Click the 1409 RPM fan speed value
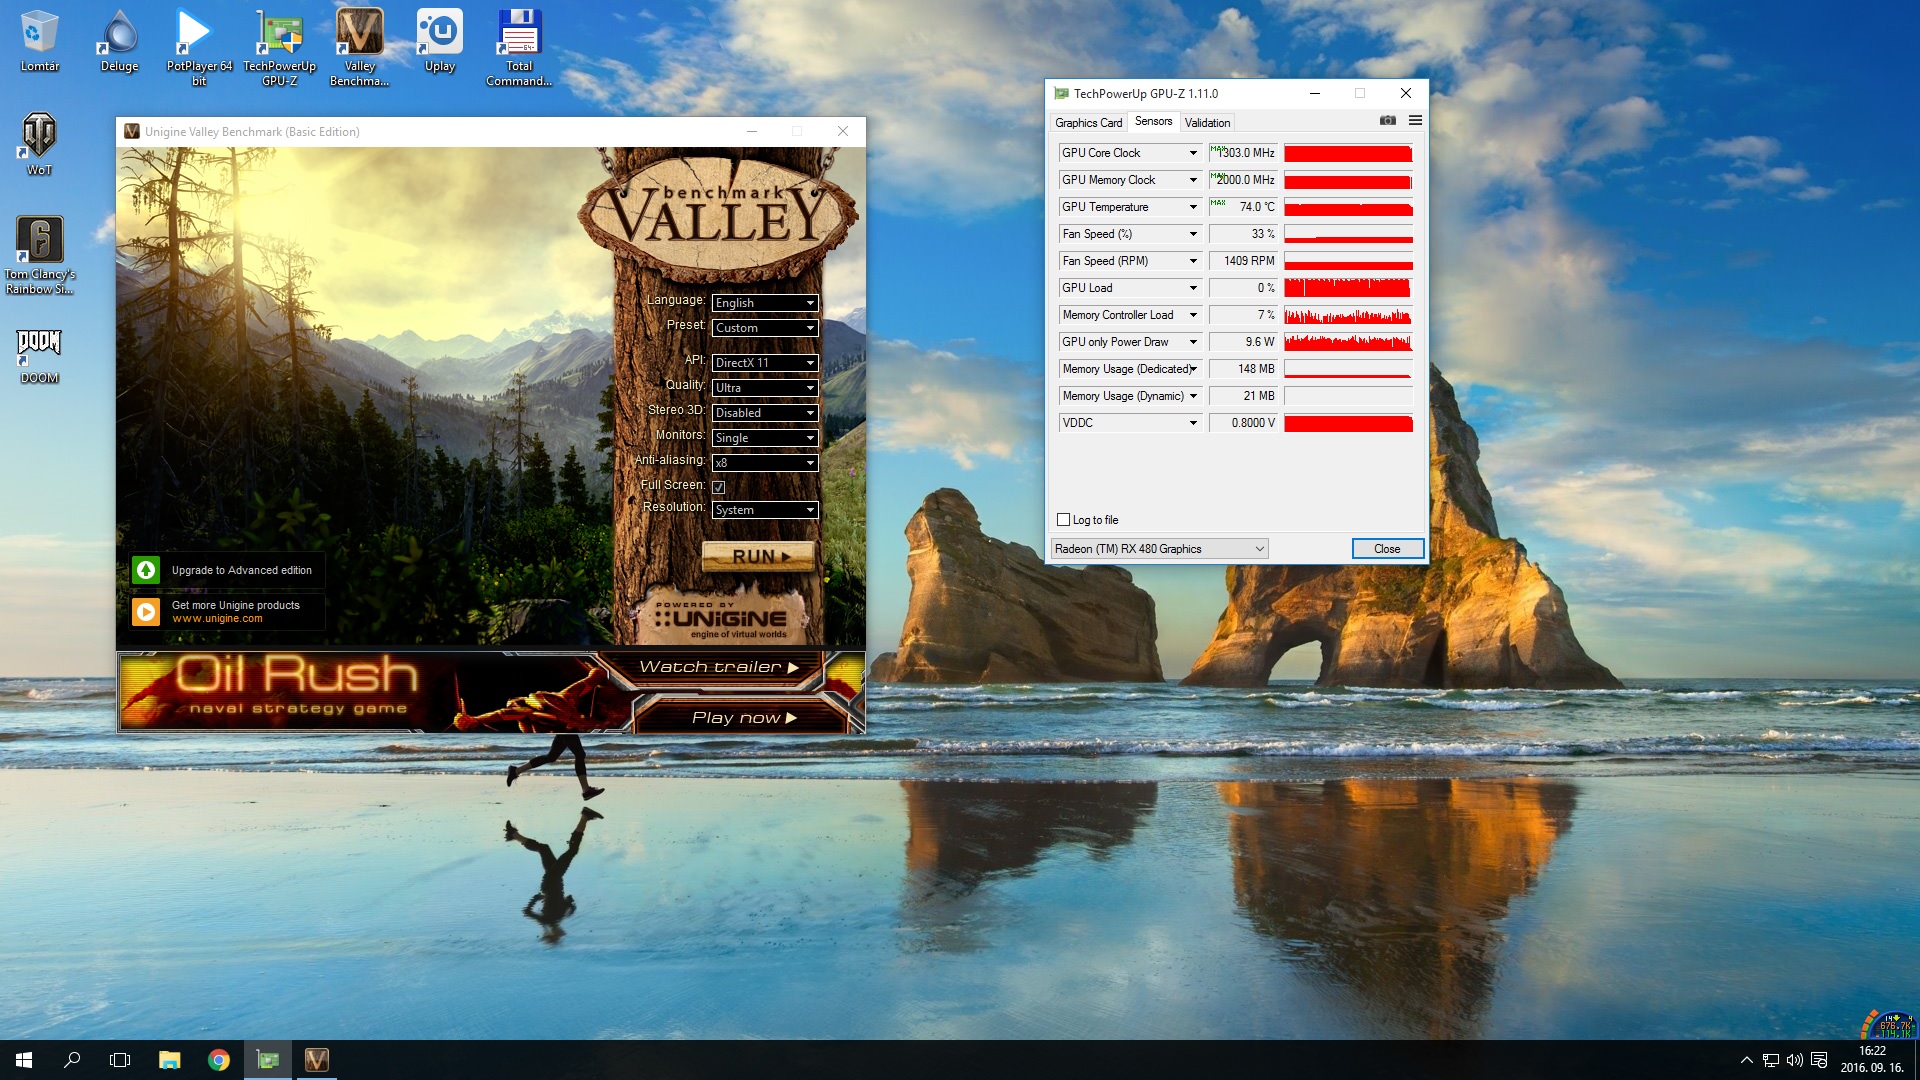The width and height of the screenshot is (1920, 1080). point(1243,261)
